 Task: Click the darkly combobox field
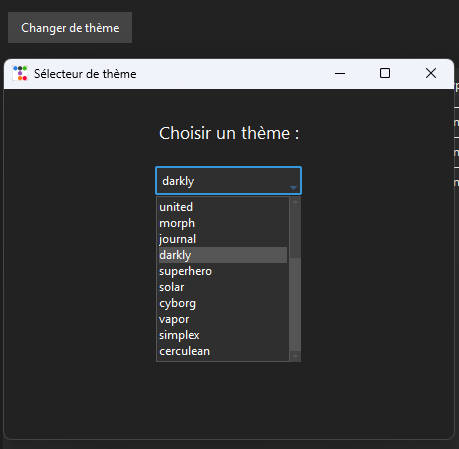click(228, 181)
